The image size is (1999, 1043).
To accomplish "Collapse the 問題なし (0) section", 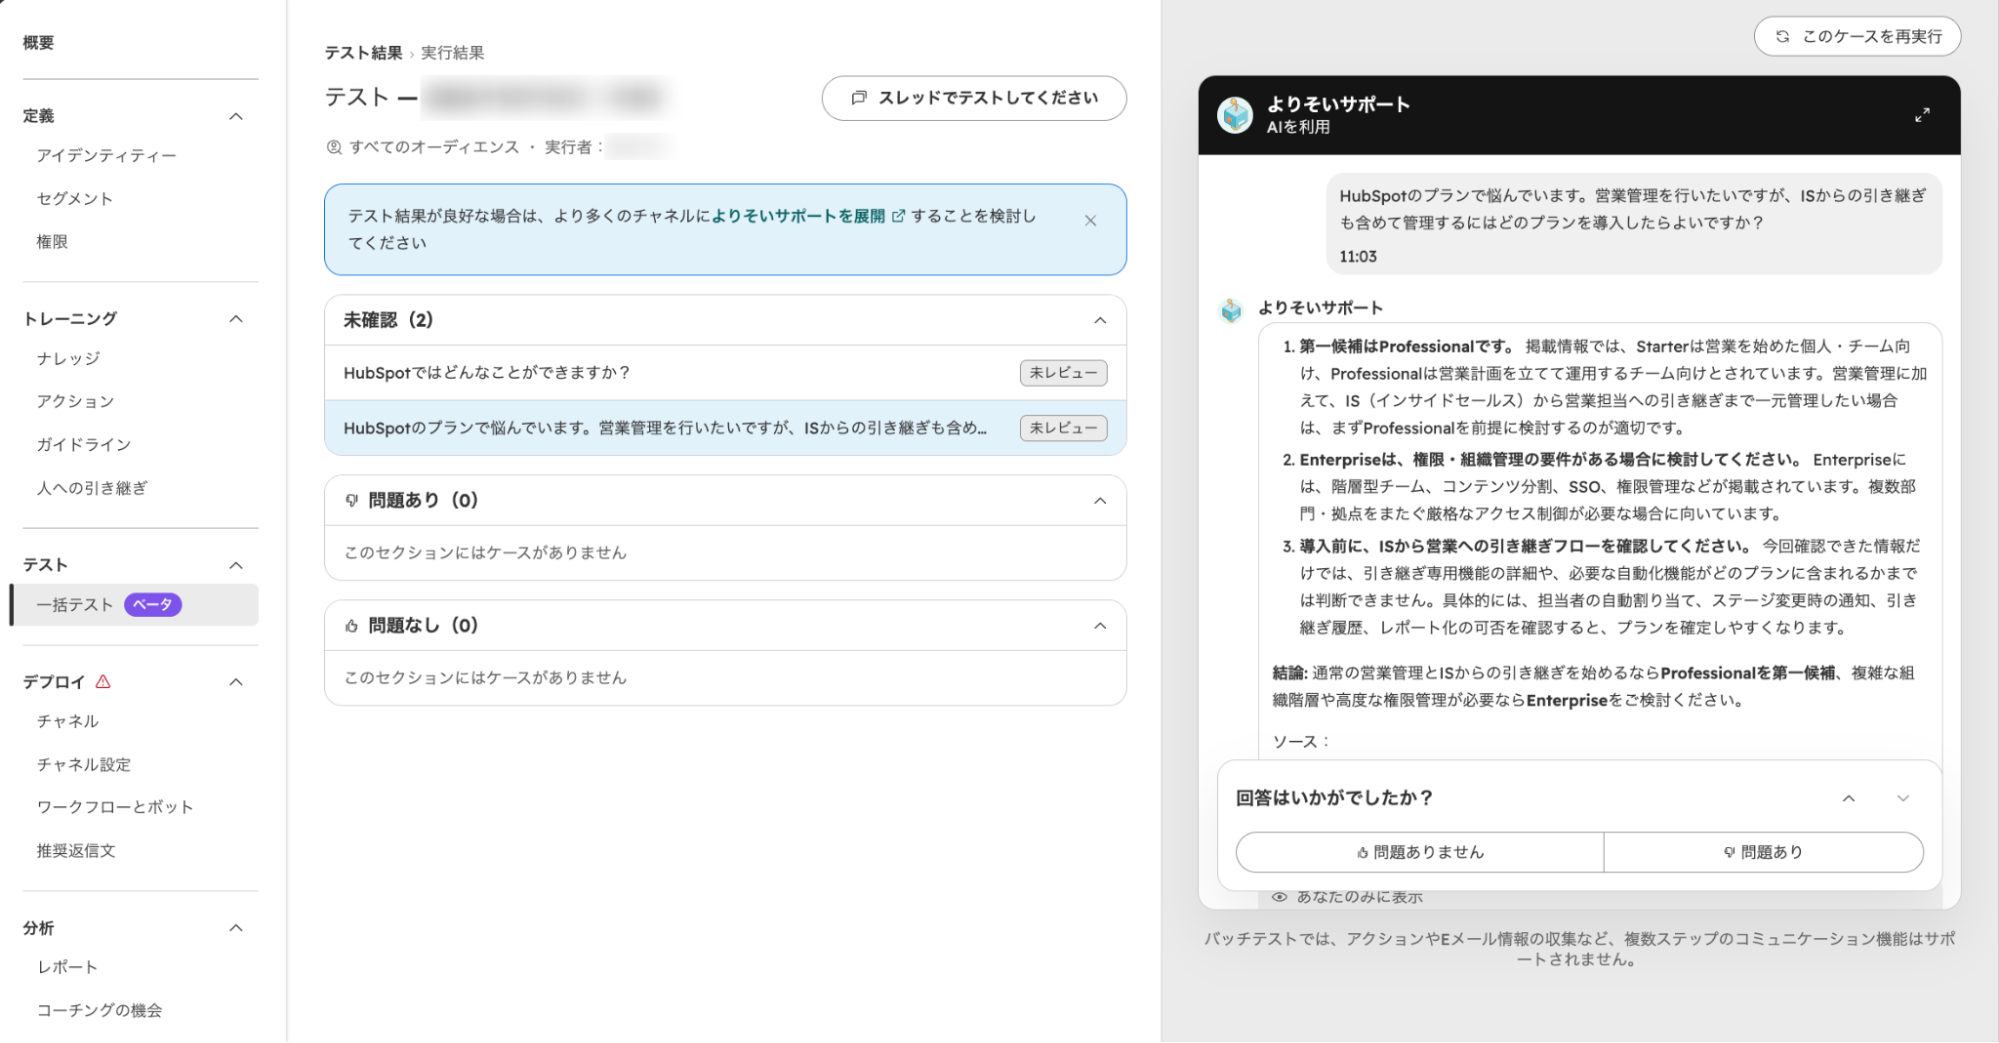I will coord(1100,626).
